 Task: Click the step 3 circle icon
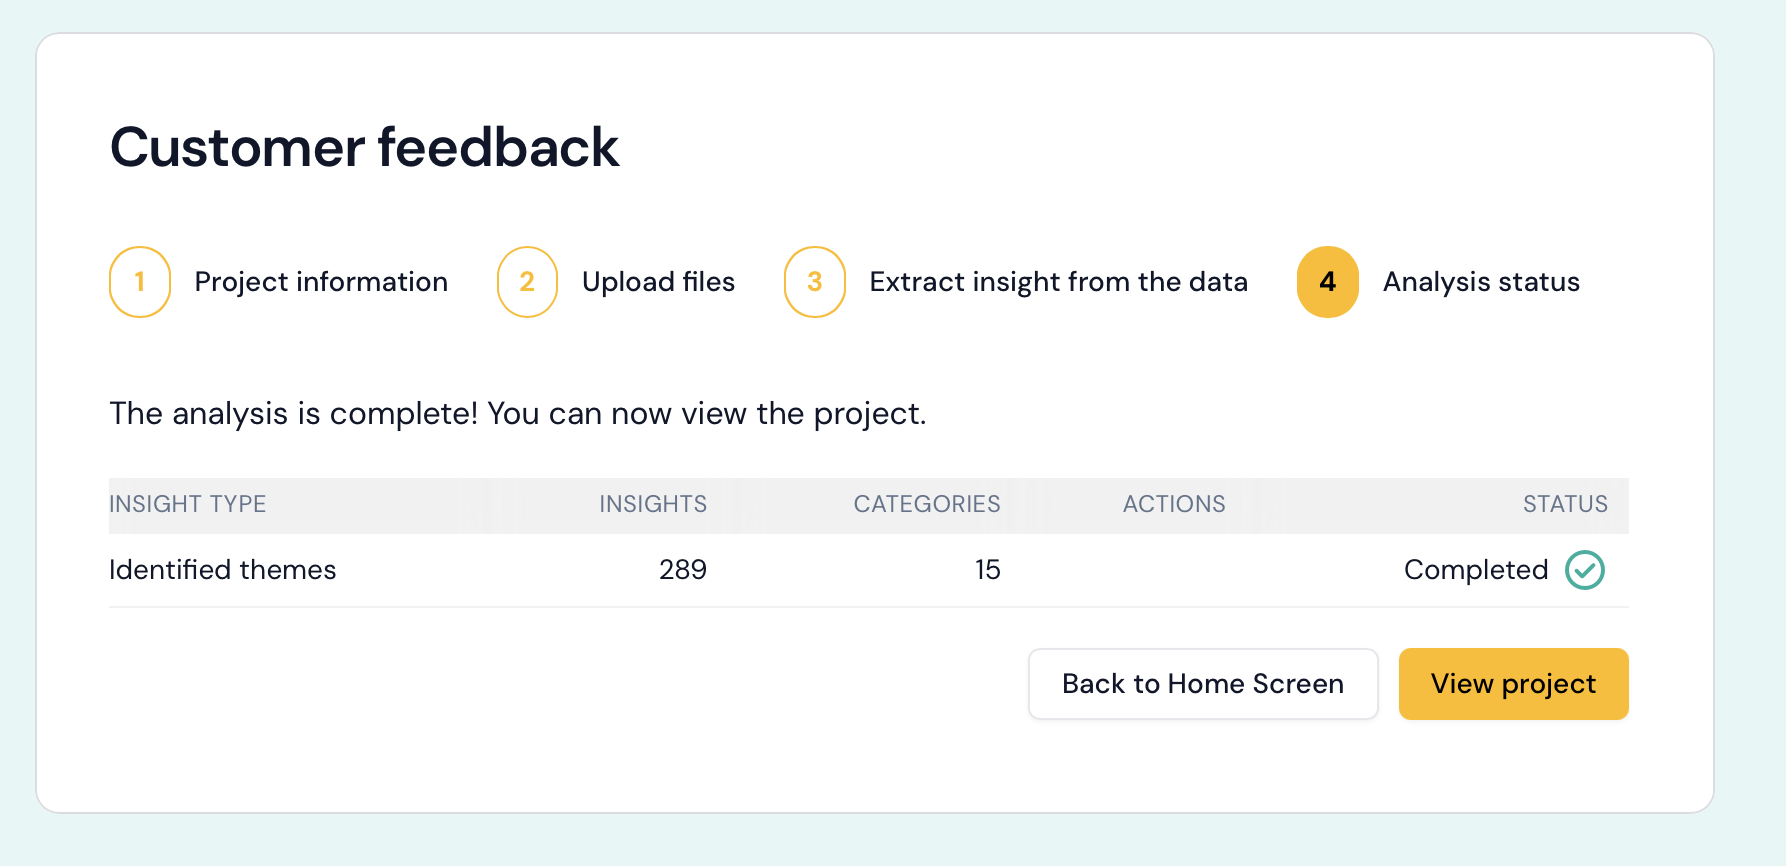point(815,282)
